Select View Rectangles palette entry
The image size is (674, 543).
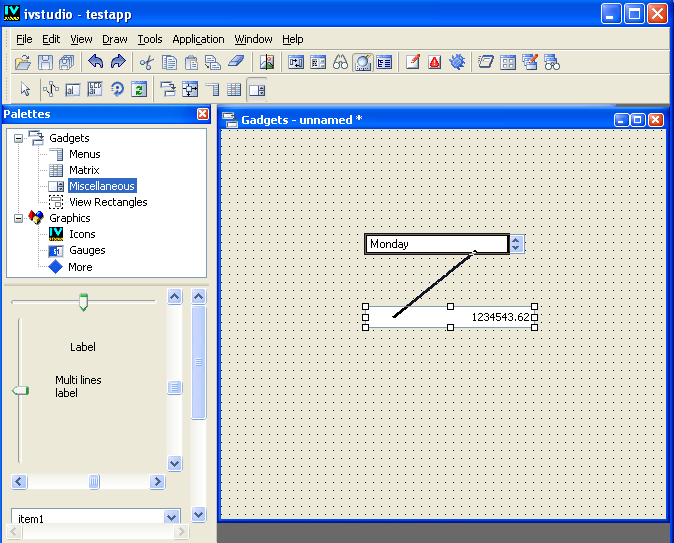tap(107, 202)
